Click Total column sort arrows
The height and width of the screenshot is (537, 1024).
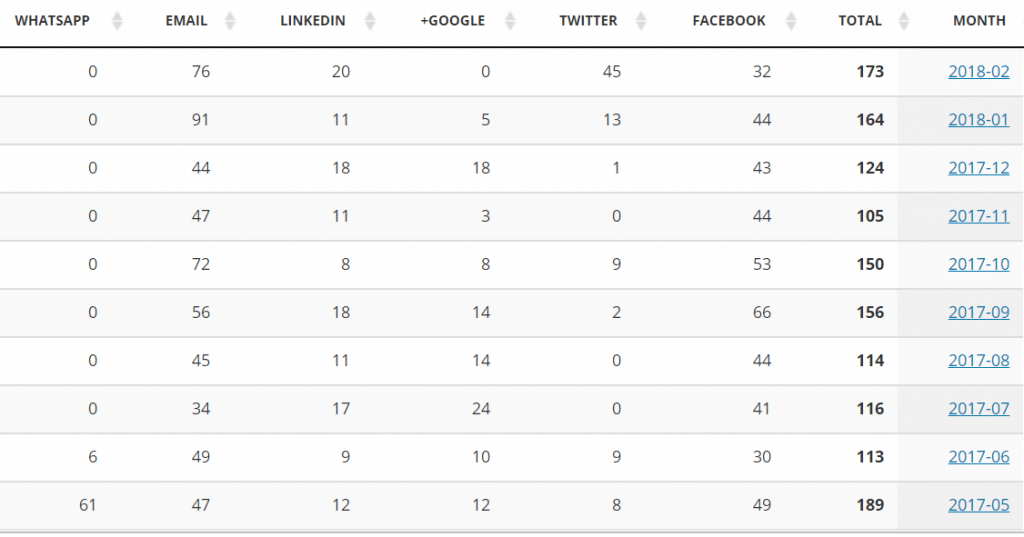click(x=904, y=21)
